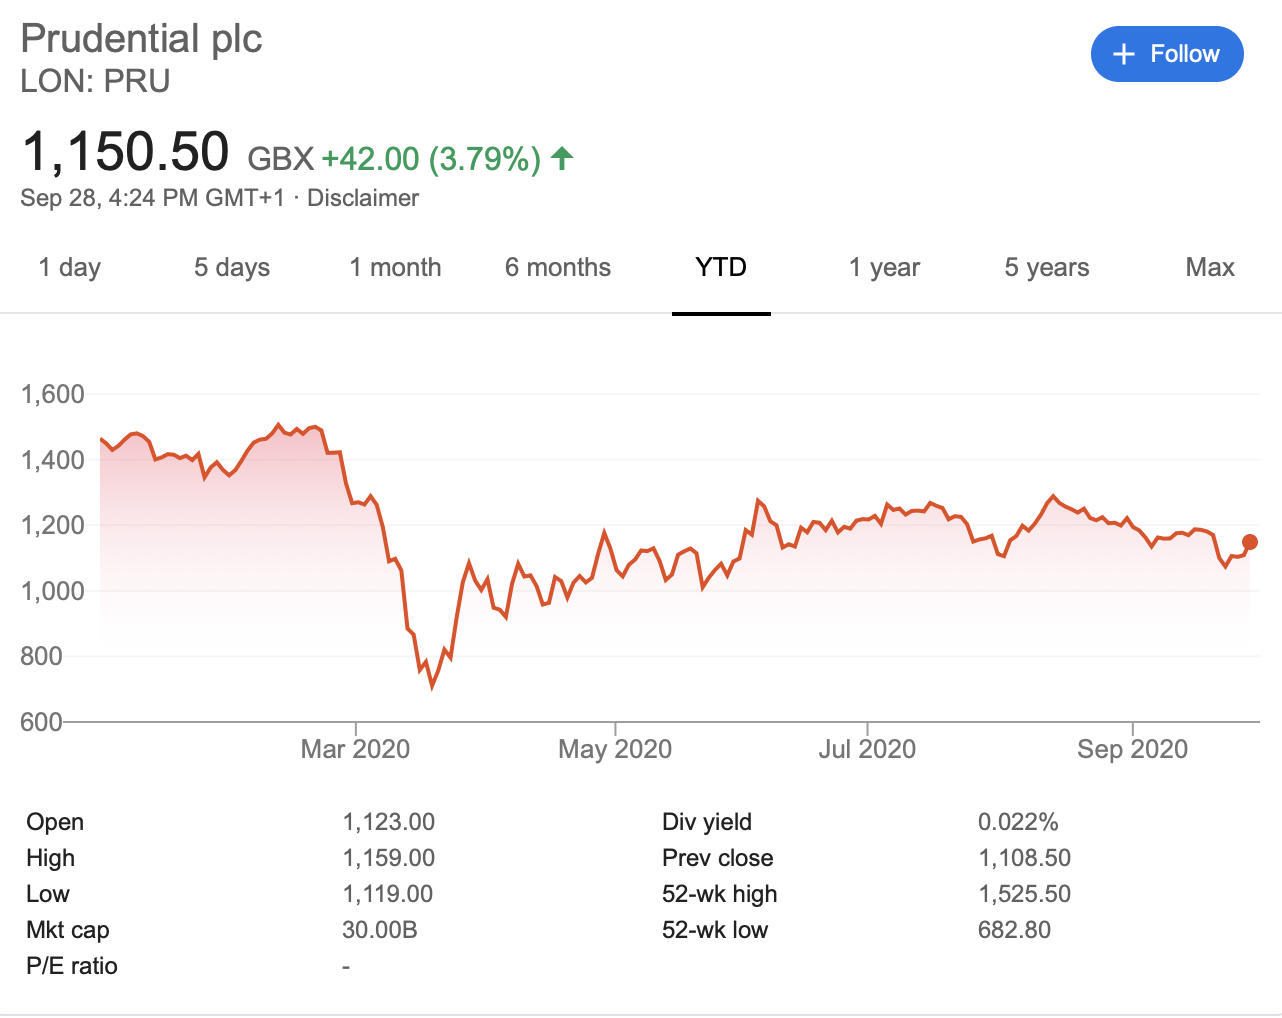Follow Prudential plc stock
Screen dimensions: 1282x1018
(x=1167, y=54)
